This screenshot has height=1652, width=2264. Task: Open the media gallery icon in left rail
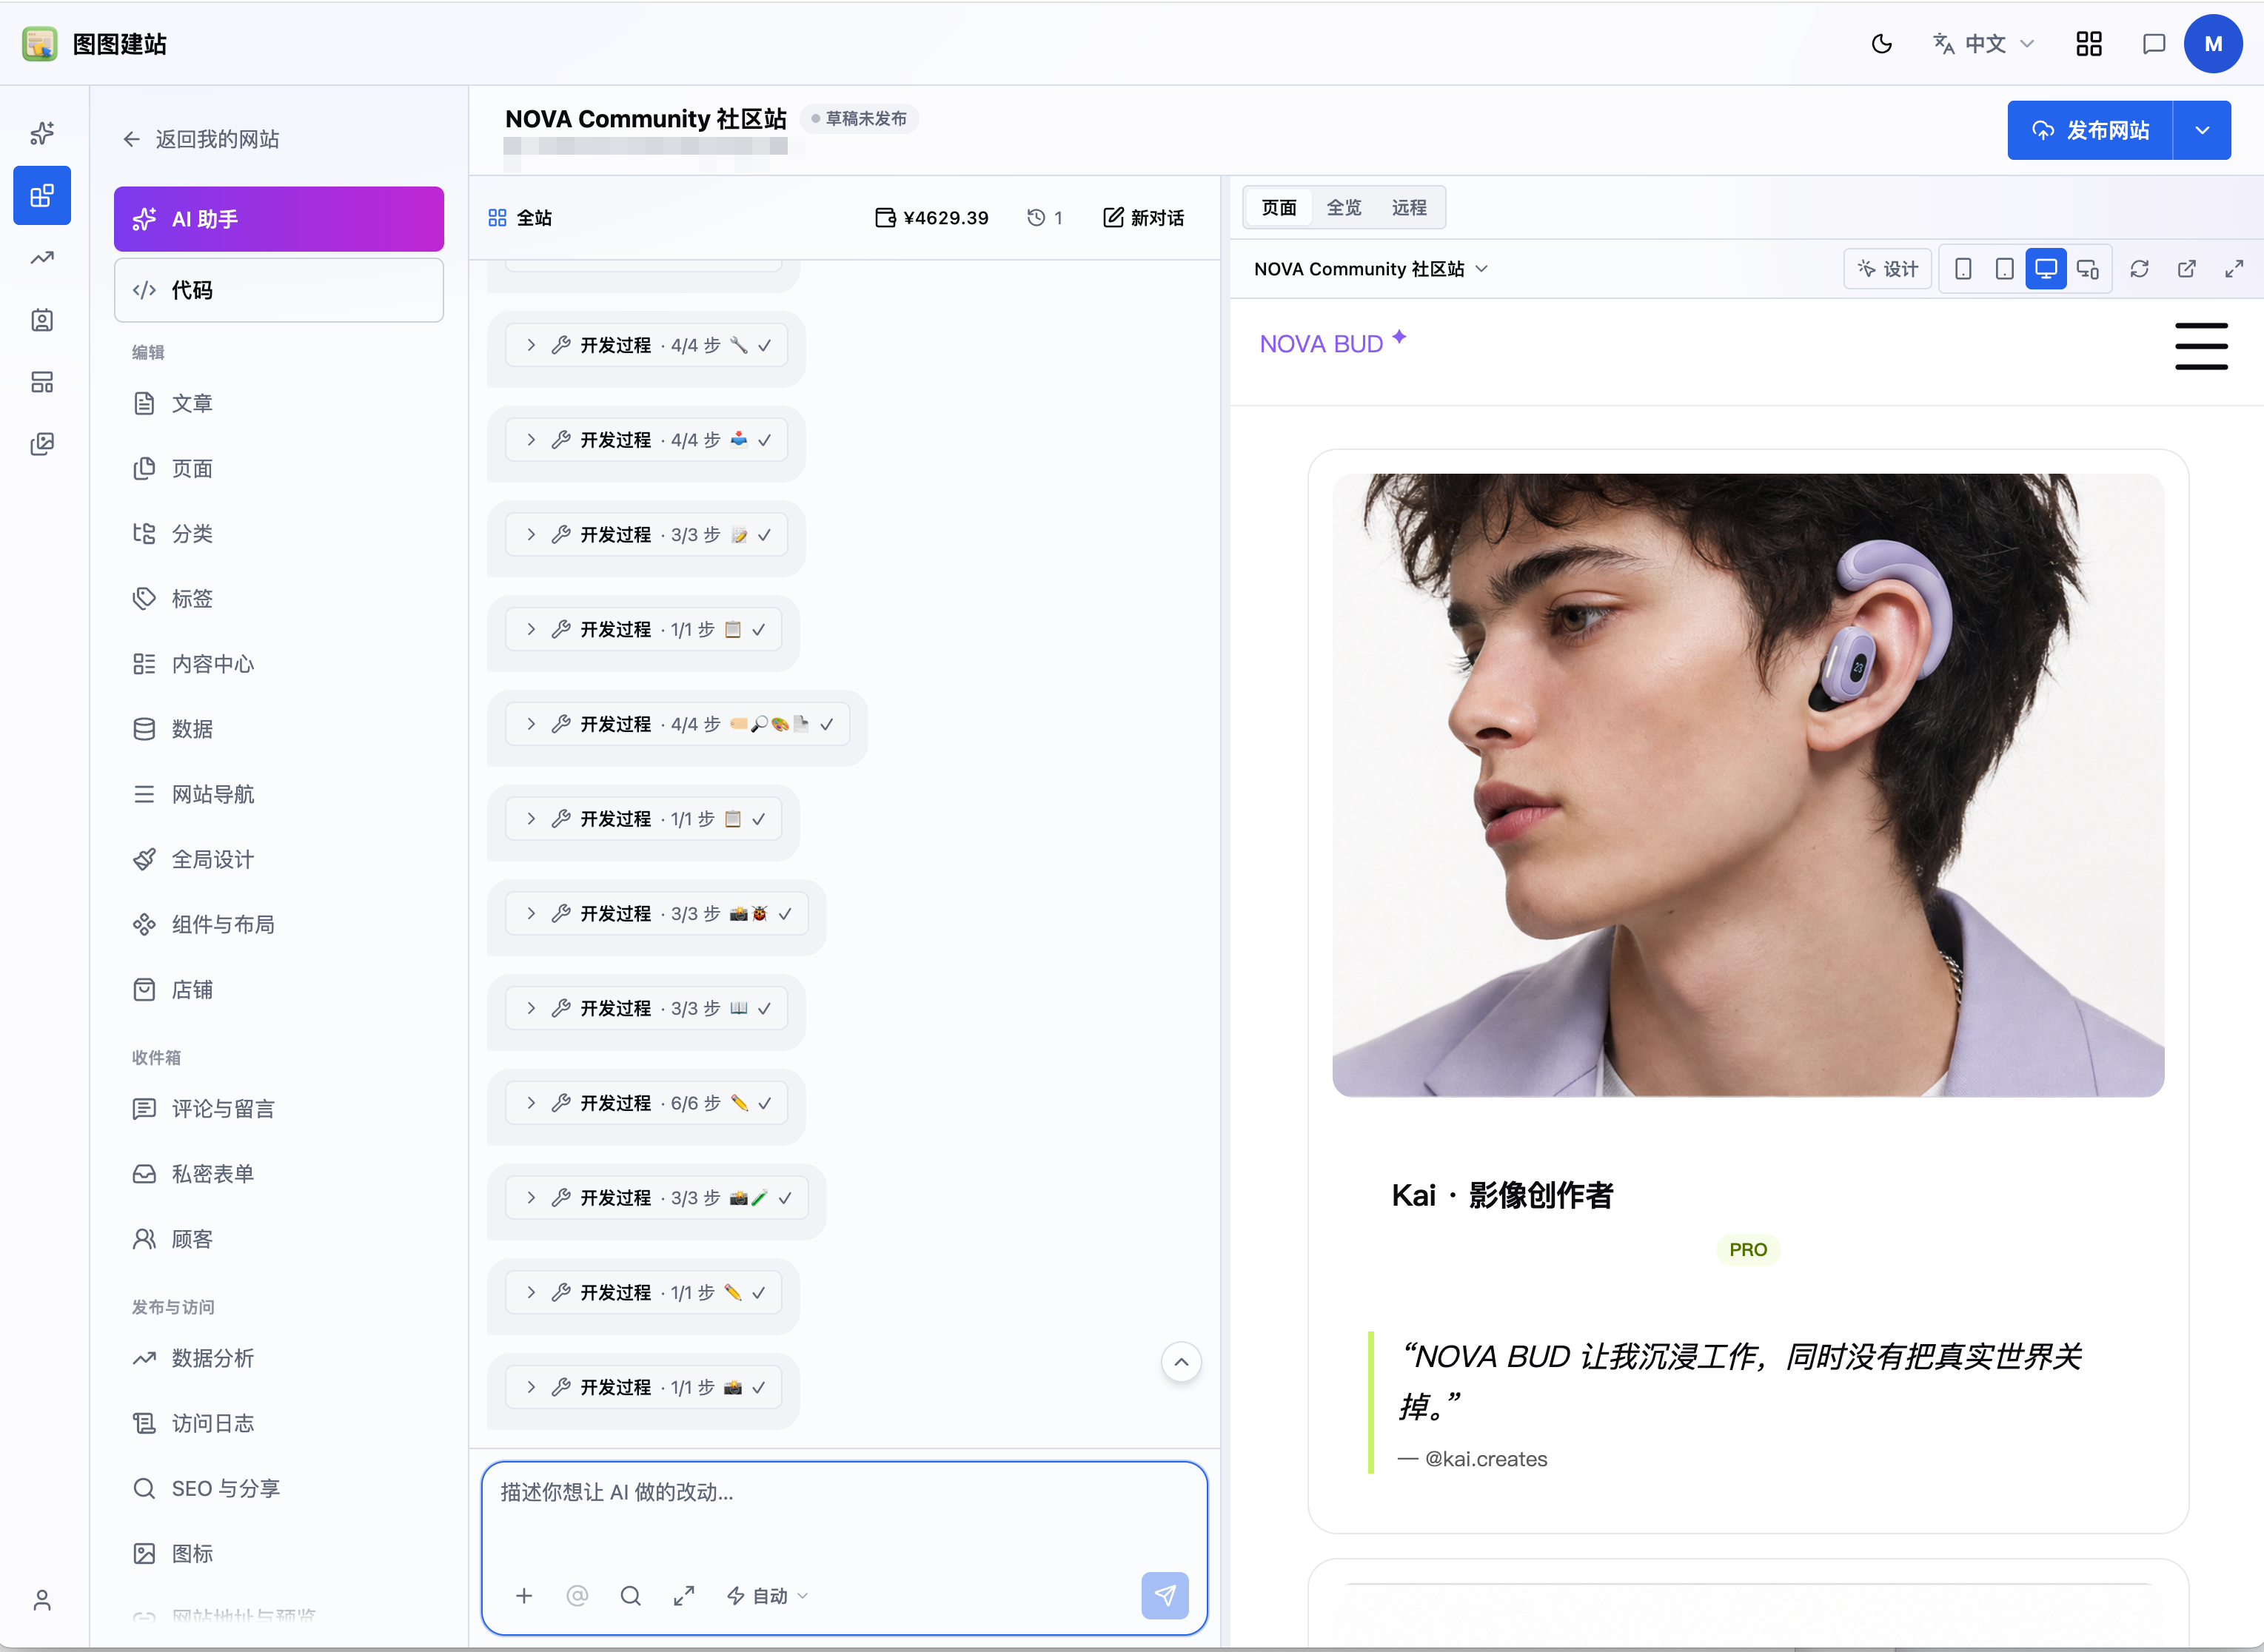click(x=42, y=444)
